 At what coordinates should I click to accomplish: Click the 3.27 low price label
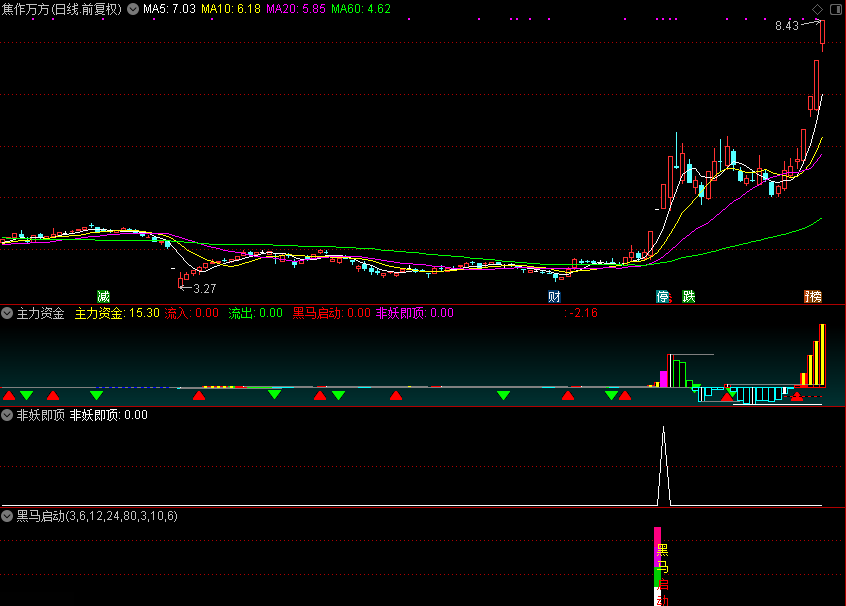pyautogui.click(x=204, y=289)
